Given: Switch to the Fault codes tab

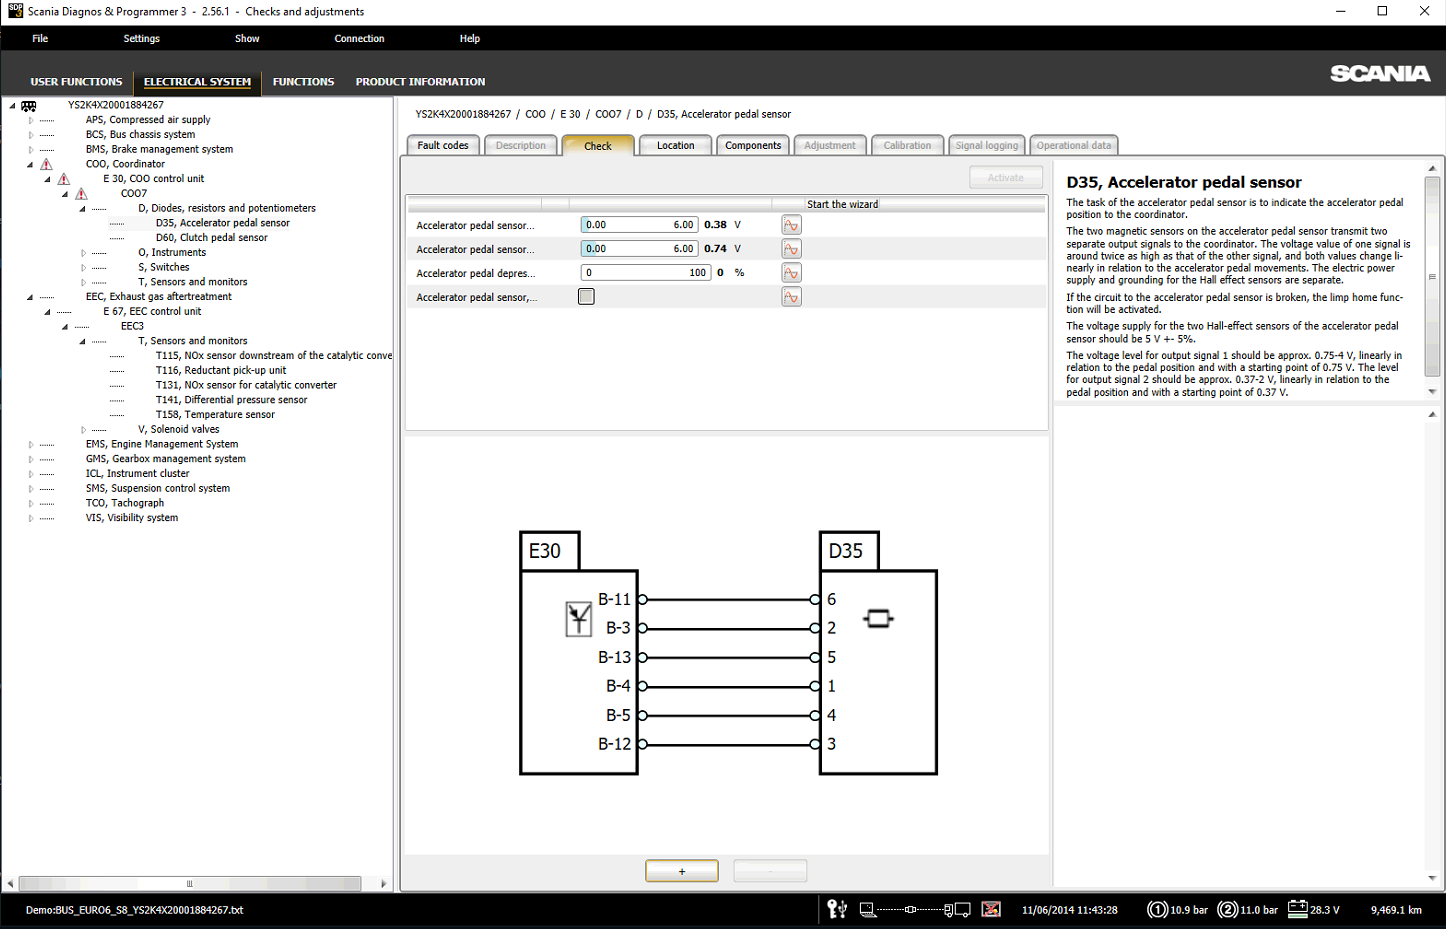Looking at the screenshot, I should (443, 146).
